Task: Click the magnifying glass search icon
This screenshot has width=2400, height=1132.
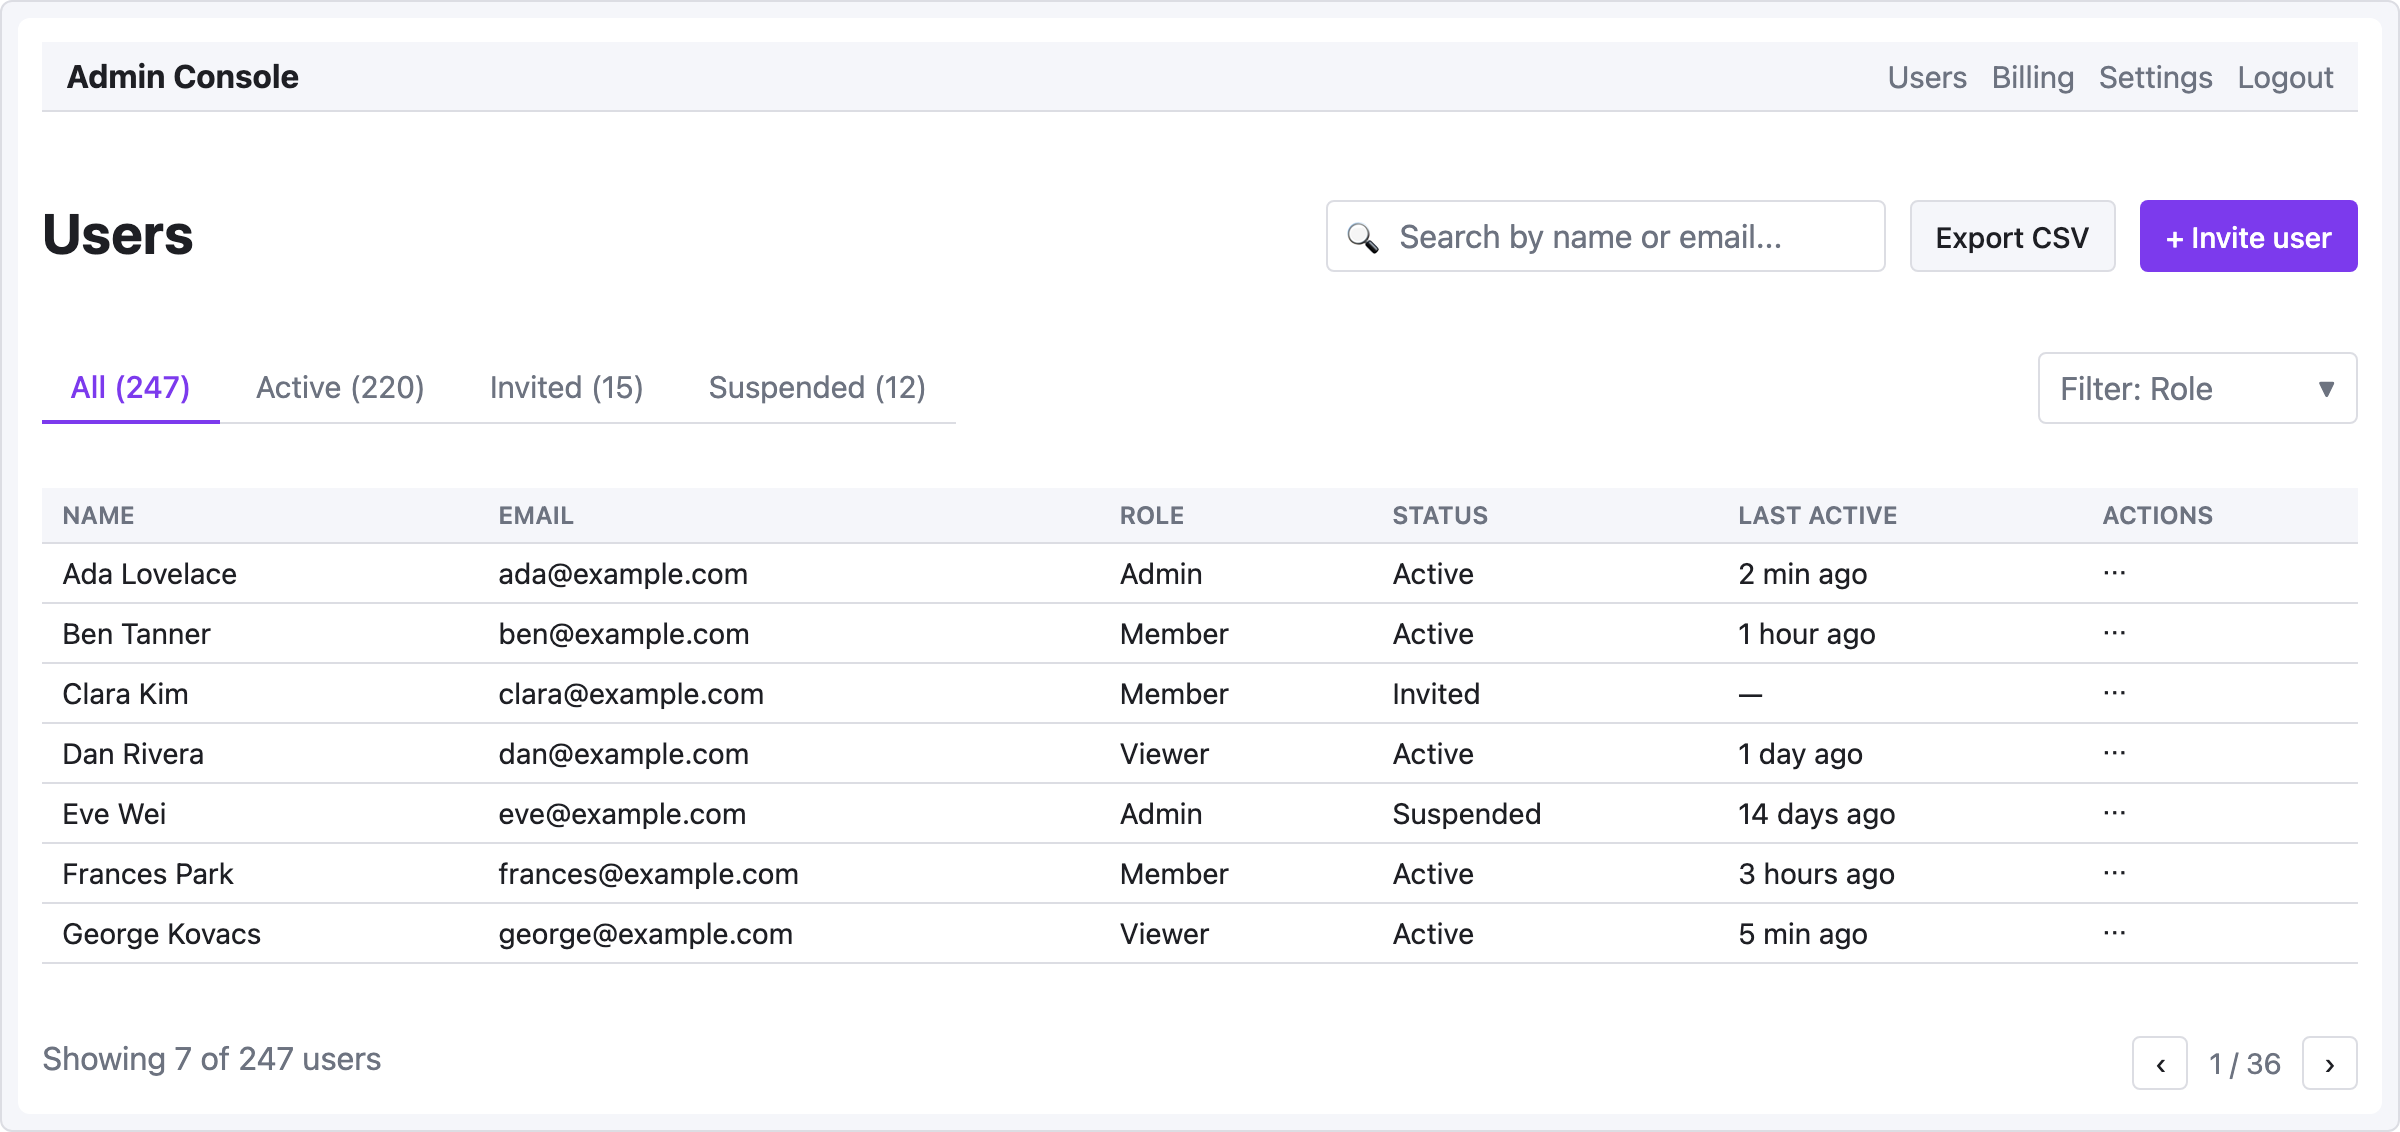Action: tap(1362, 237)
